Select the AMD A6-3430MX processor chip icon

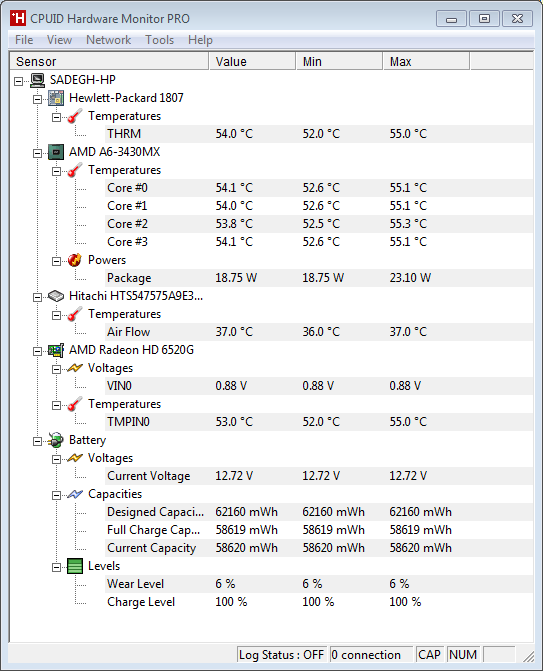click(x=56, y=152)
